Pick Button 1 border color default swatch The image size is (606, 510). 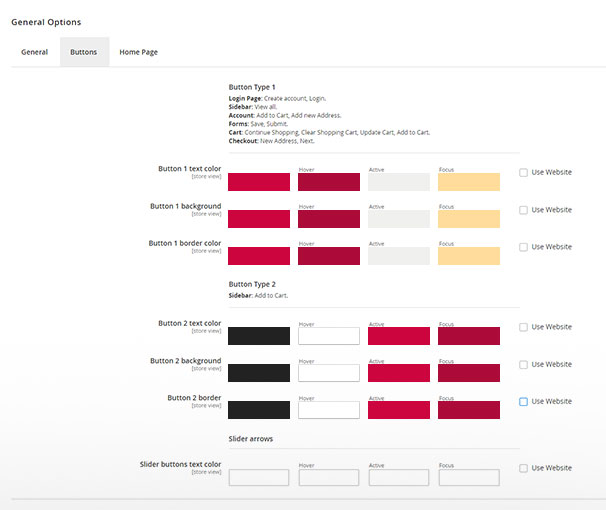tap(259, 256)
